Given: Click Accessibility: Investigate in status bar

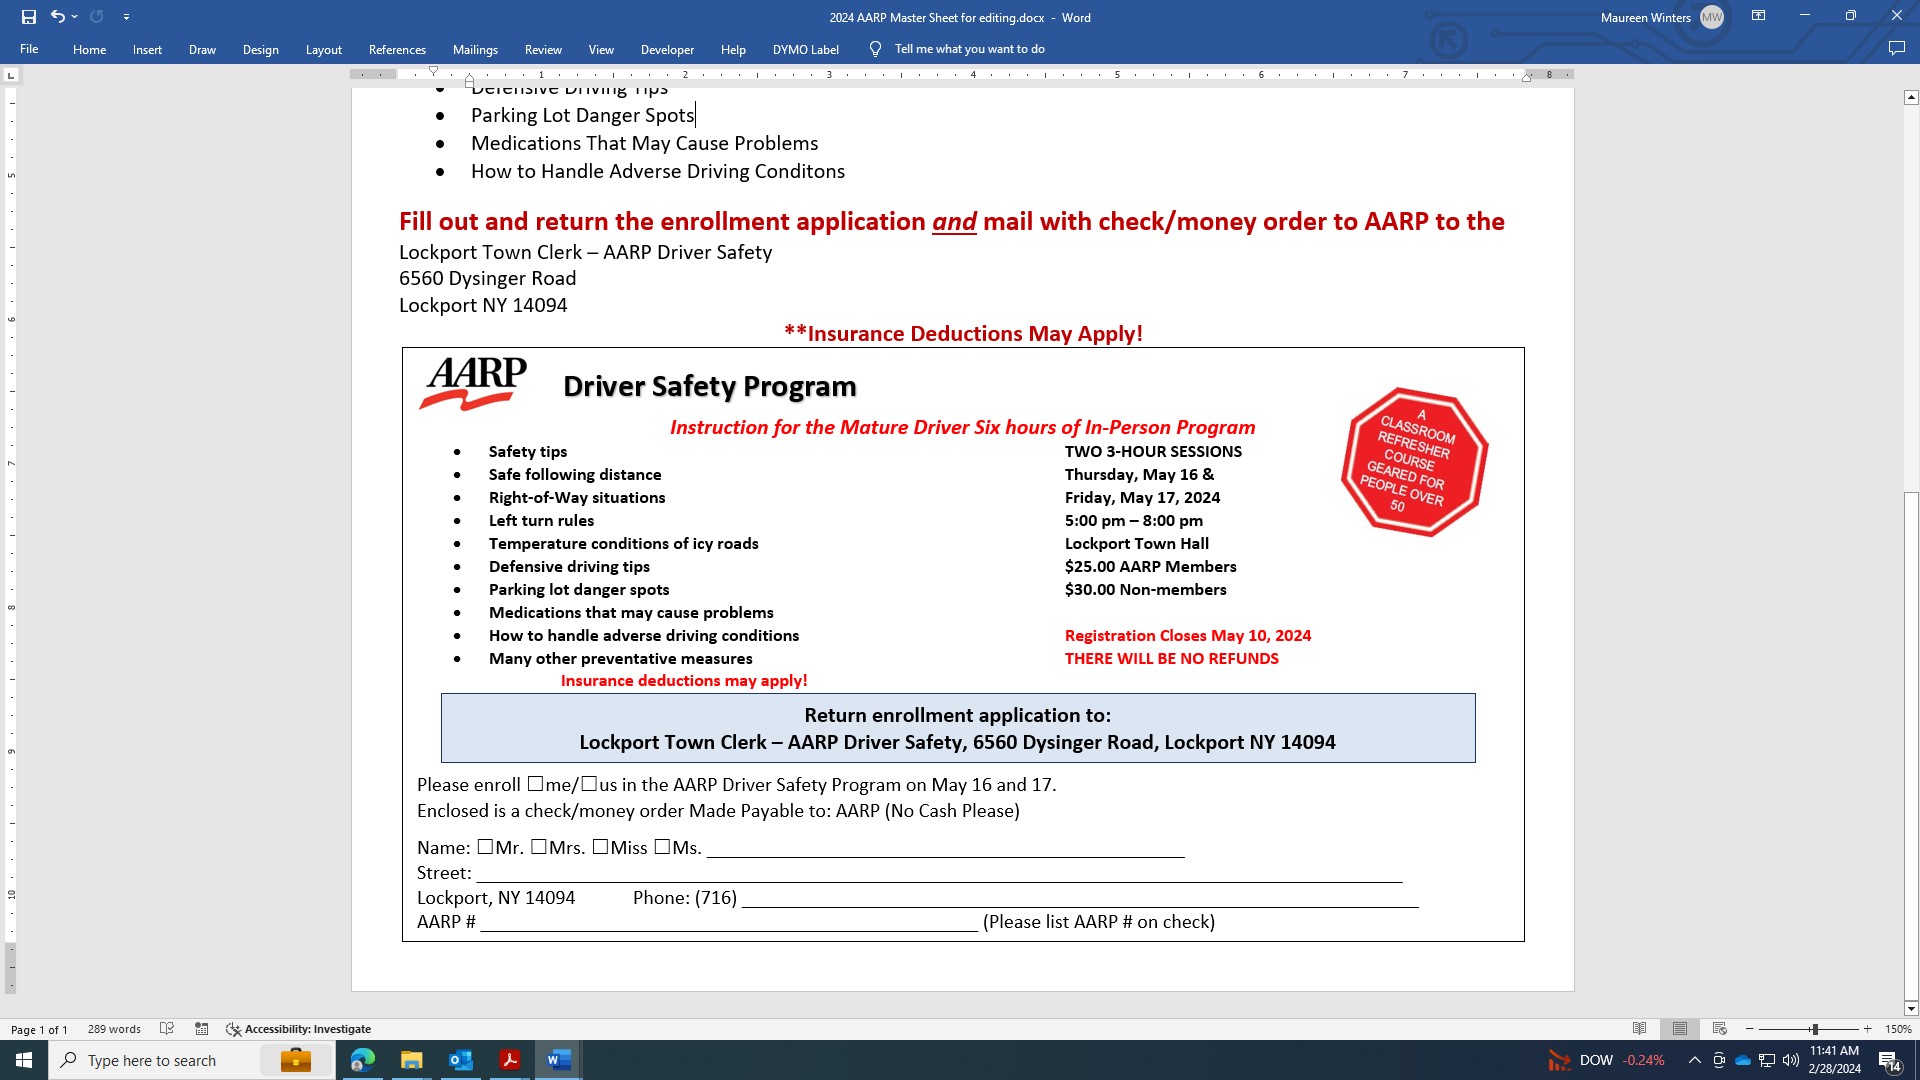Looking at the screenshot, I should pos(298,1029).
